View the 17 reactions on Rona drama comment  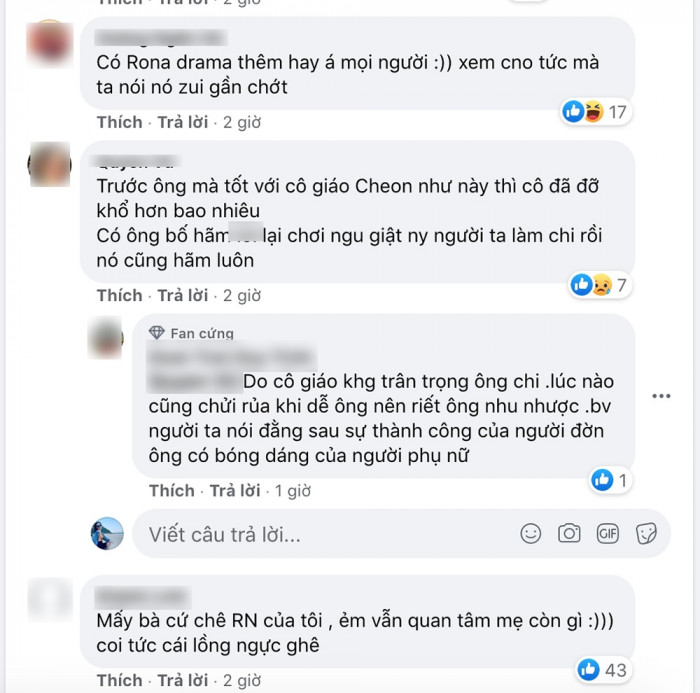pyautogui.click(x=596, y=112)
